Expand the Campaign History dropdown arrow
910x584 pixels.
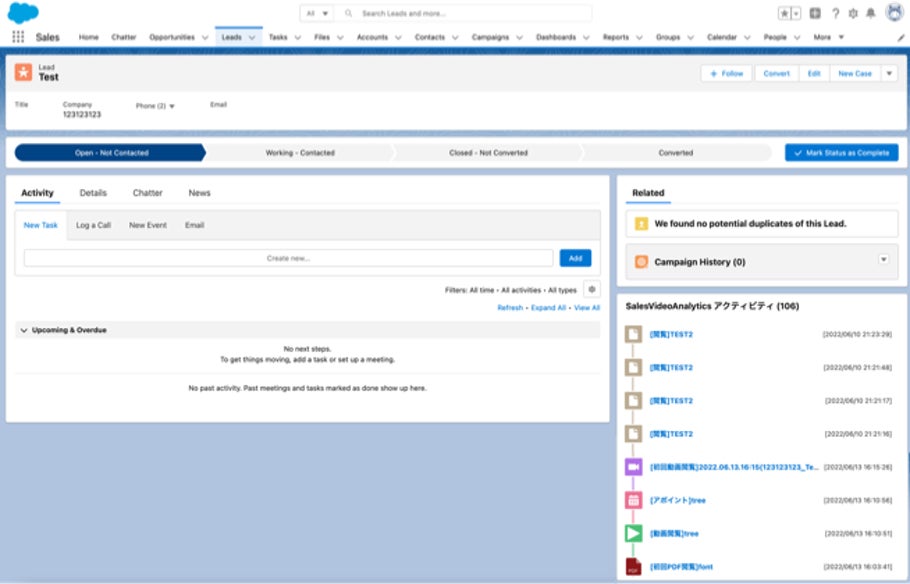[883, 259]
